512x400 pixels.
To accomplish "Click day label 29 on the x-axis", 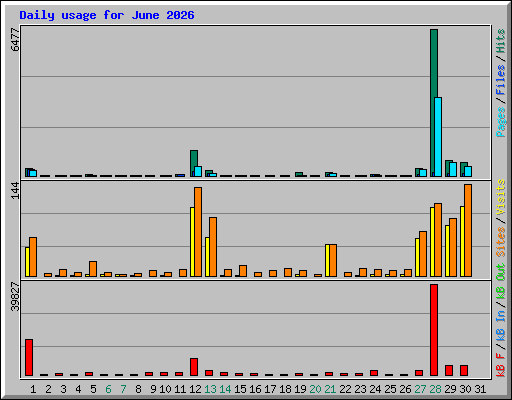I will click(x=450, y=389).
